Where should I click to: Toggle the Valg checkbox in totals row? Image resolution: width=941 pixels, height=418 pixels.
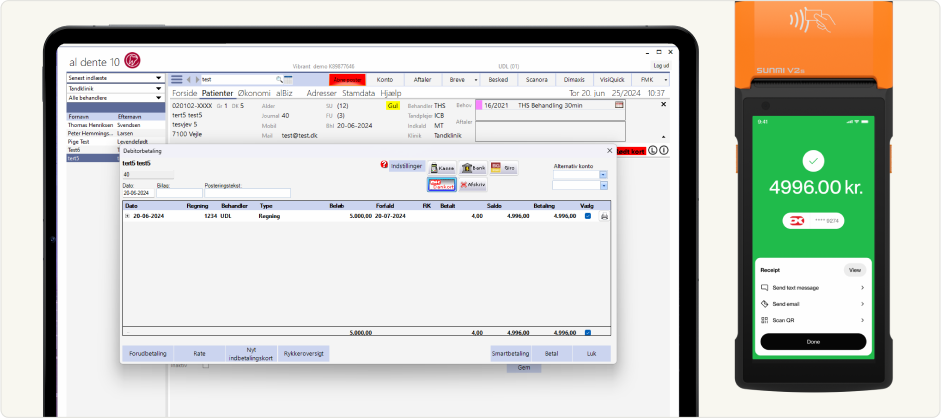tap(587, 333)
